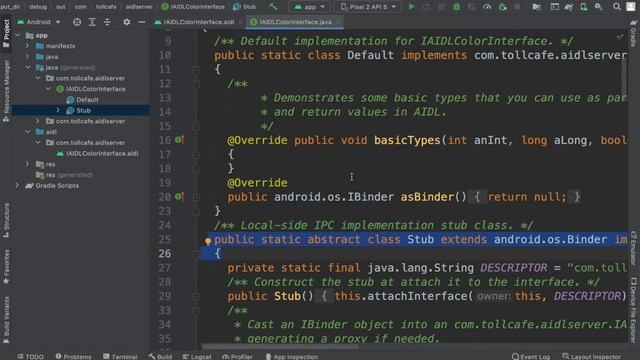640x360 pixels.
Task: Expand Gradle Scripts node
Action: tap(18, 185)
